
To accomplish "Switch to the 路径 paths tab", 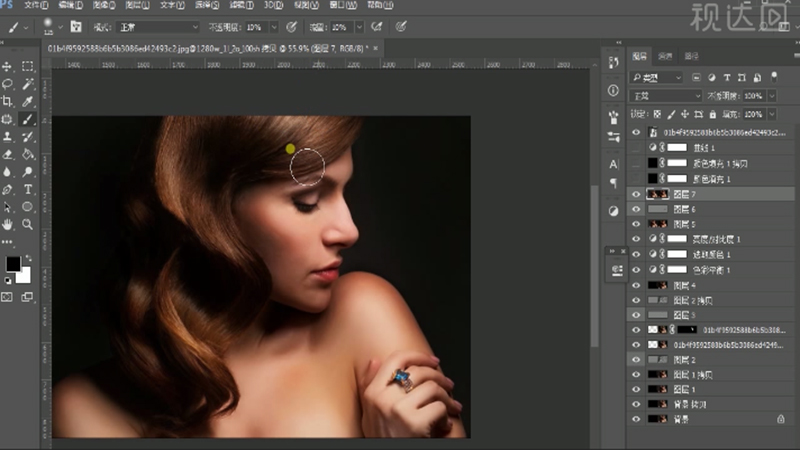I will (691, 56).
